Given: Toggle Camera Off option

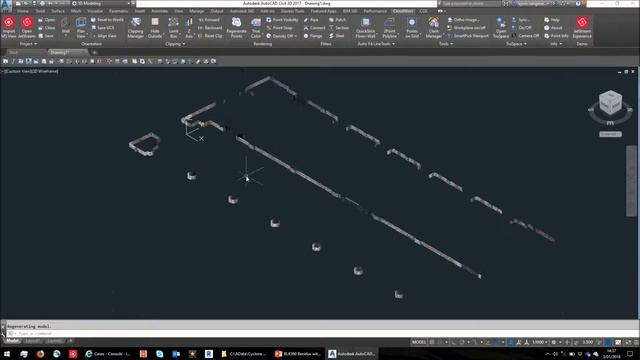Looking at the screenshot, I should 525,36.
